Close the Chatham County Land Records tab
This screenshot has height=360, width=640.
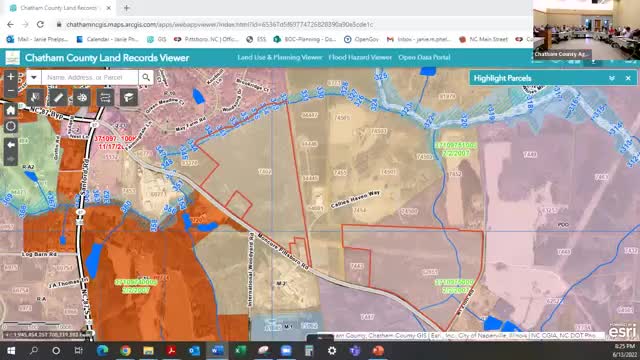[x=109, y=8]
